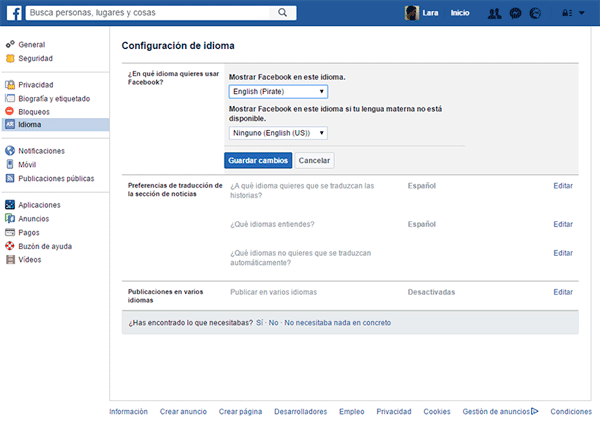Screen dimensions: 600x430
Task: Open the Privacidad footer link
Action: [394, 411]
